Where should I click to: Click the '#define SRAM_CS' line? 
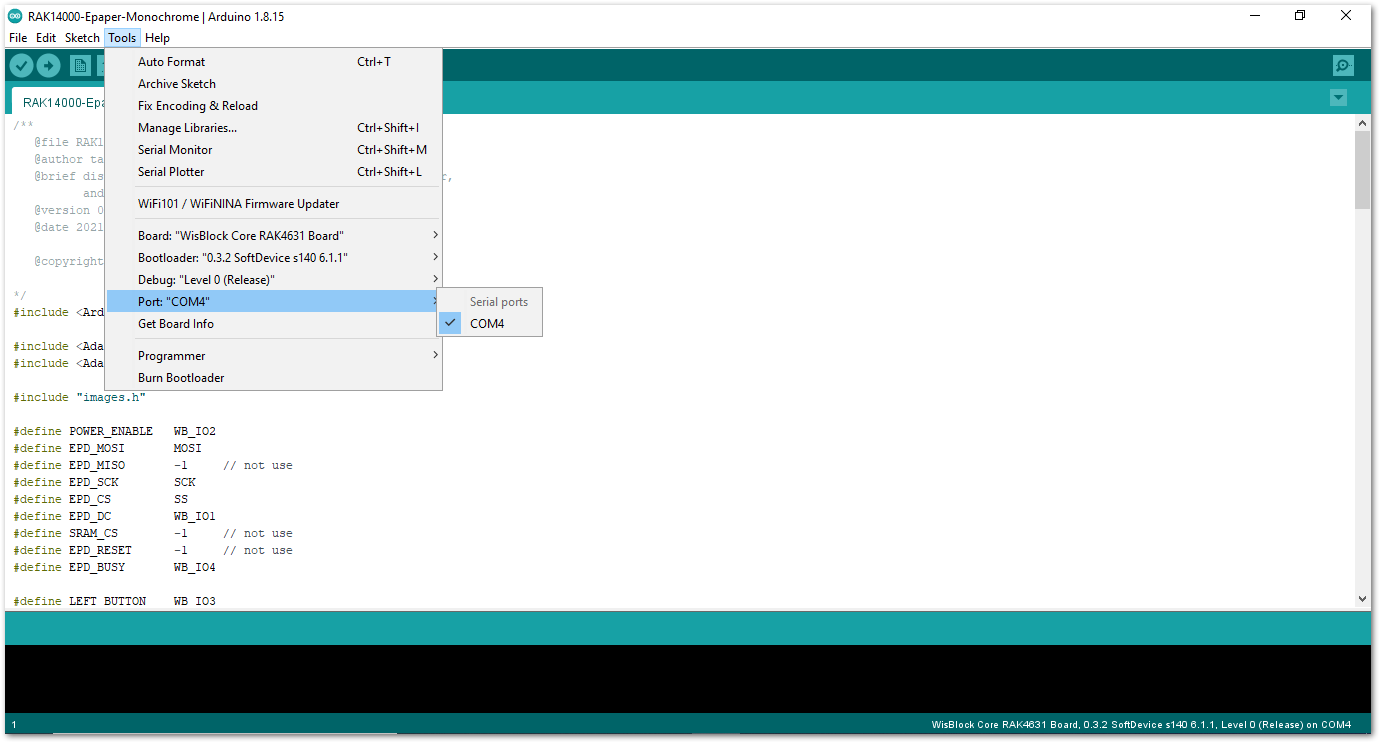click(x=153, y=534)
